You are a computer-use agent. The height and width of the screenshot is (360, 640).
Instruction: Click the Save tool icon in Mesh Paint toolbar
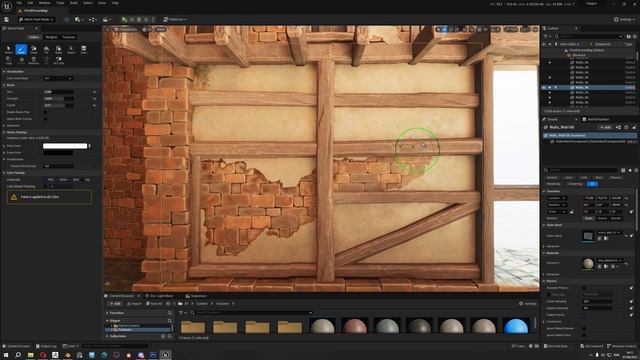[x=84, y=49]
